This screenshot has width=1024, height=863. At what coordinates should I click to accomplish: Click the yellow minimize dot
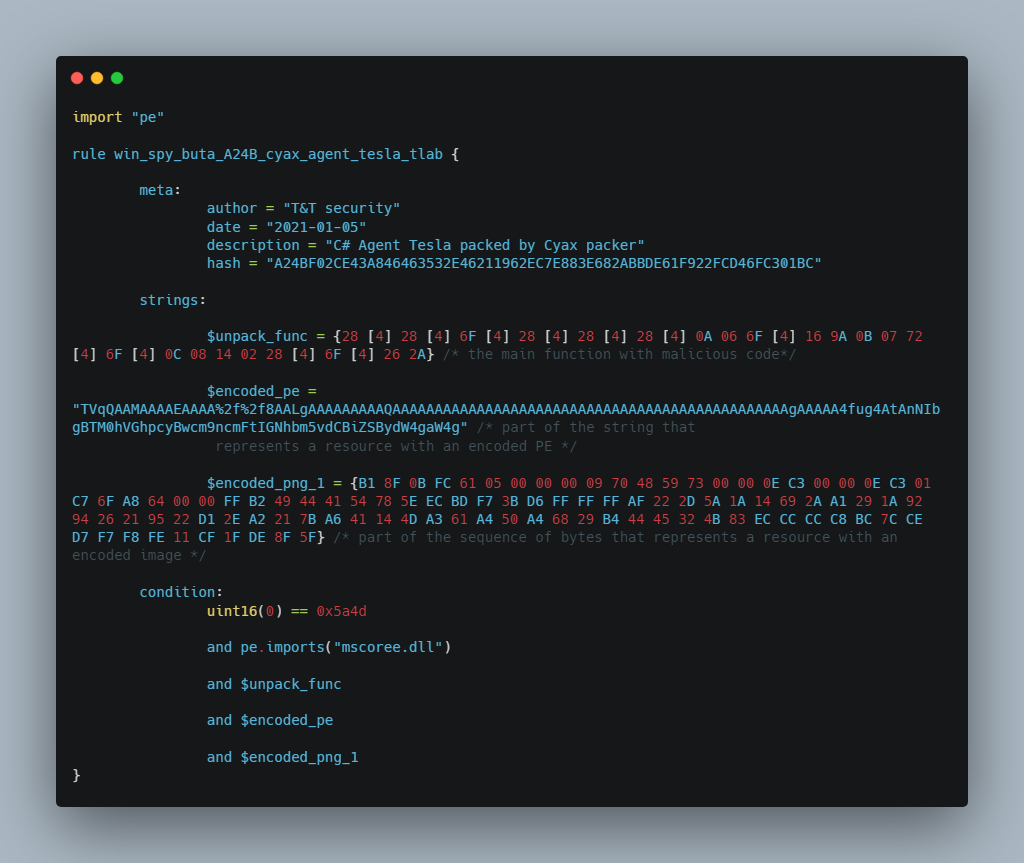97,78
